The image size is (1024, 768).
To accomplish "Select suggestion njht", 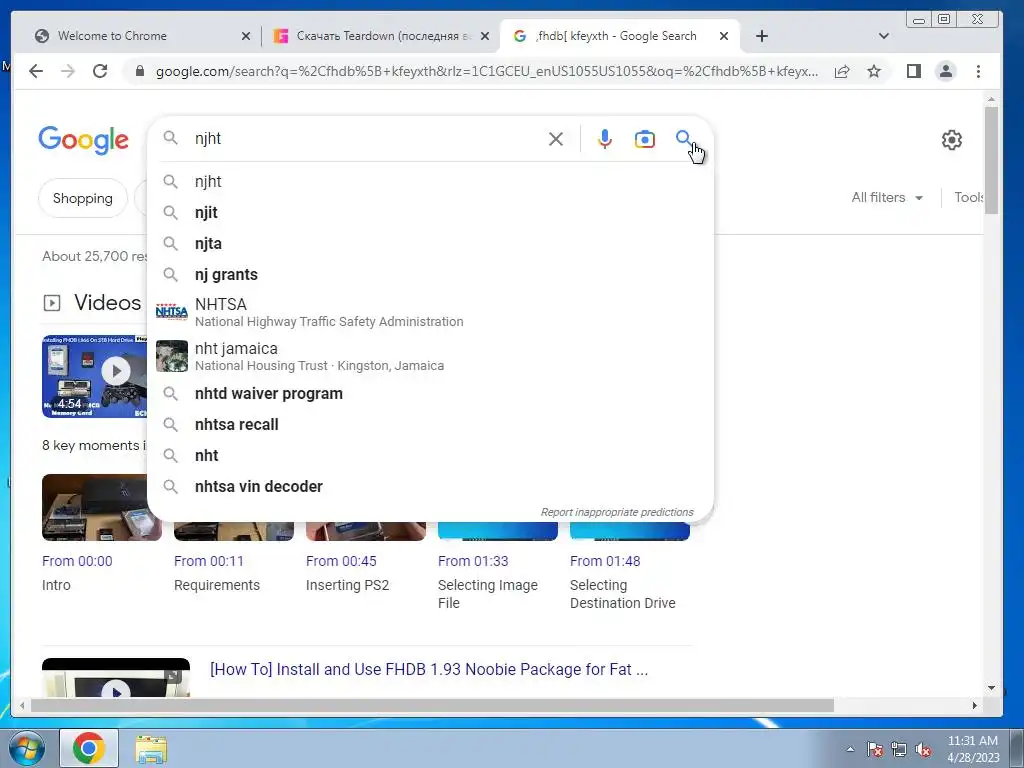I will tap(430, 182).
